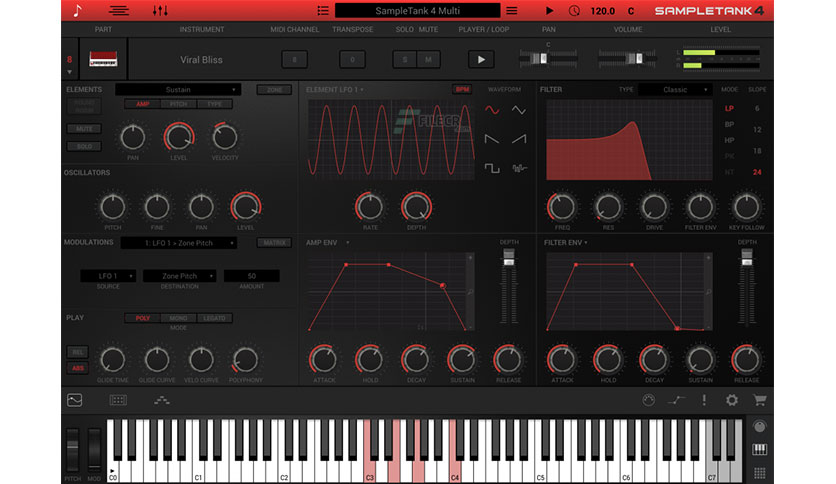Select LP filter mode

(x=729, y=108)
